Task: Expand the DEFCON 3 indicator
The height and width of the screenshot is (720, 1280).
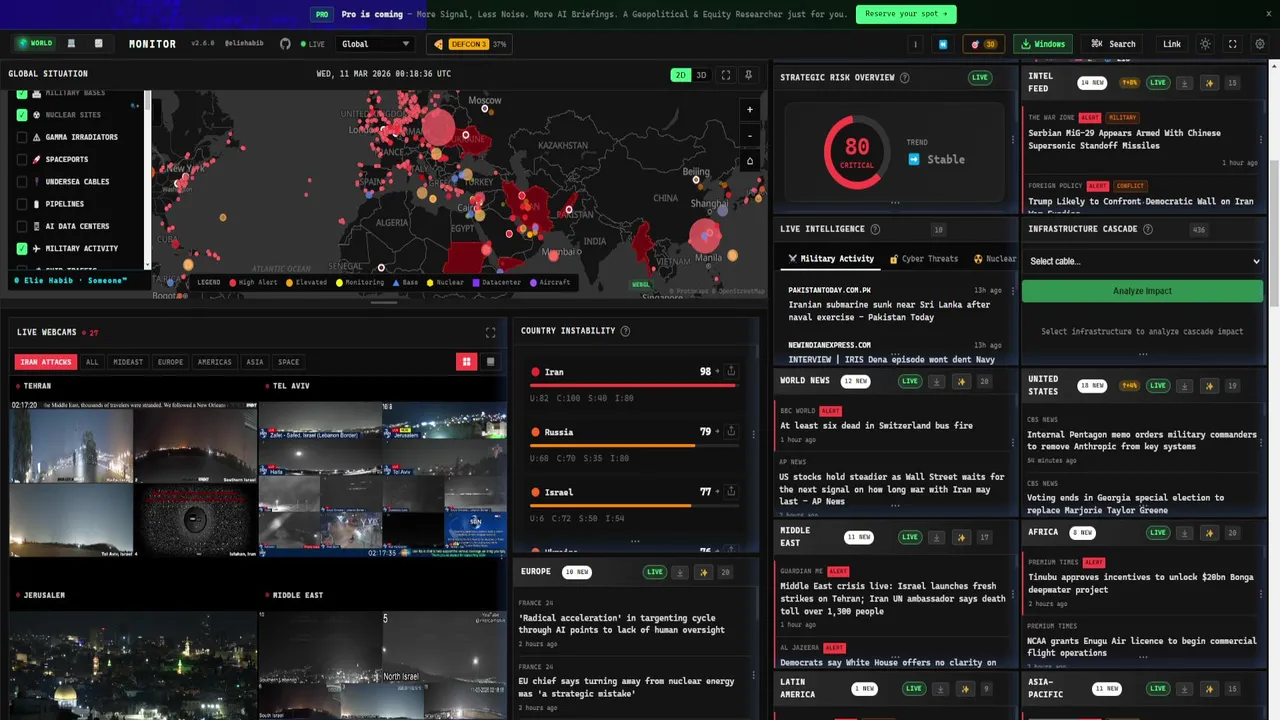Action: 469,44
